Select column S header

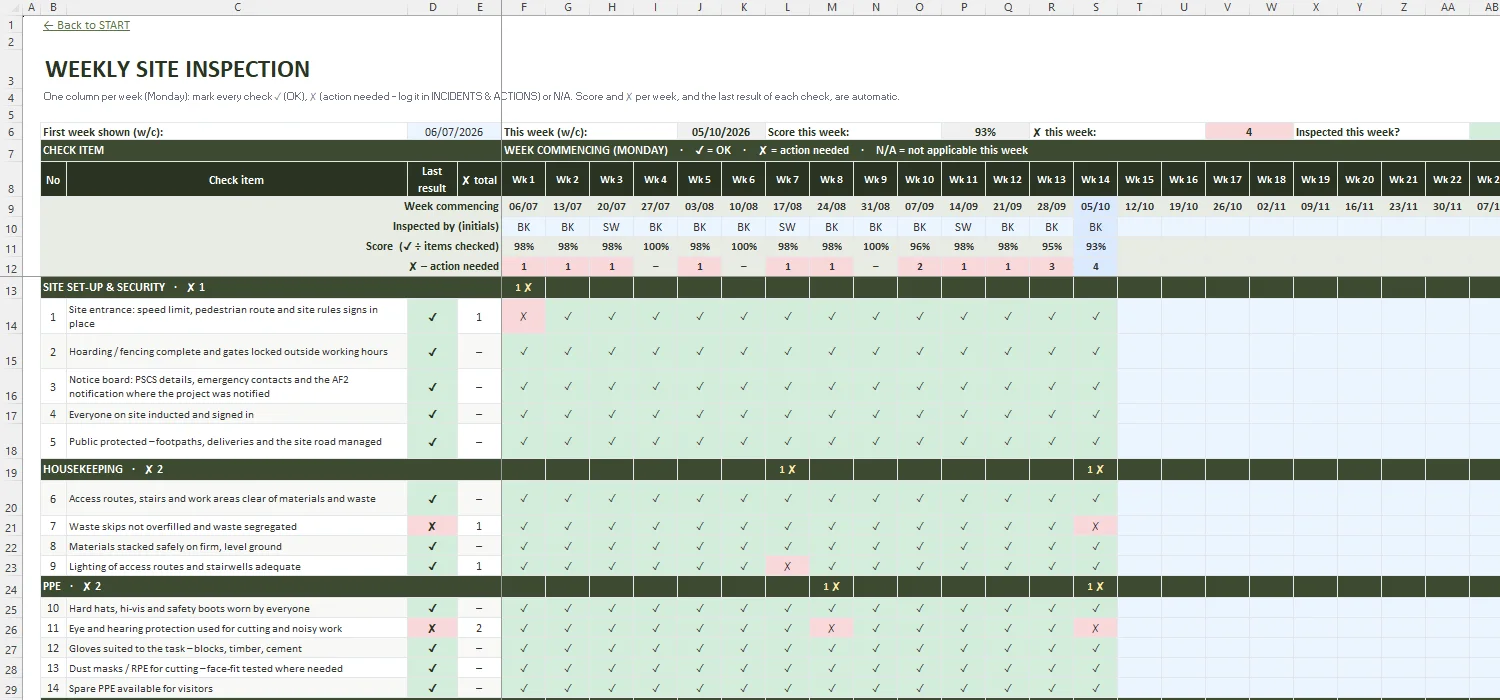tap(1096, 7)
